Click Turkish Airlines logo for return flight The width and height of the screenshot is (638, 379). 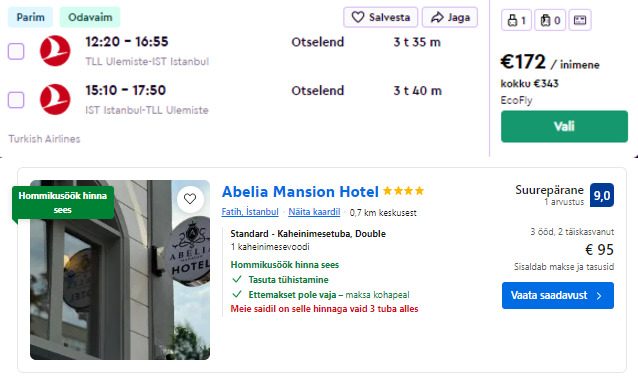55,99
